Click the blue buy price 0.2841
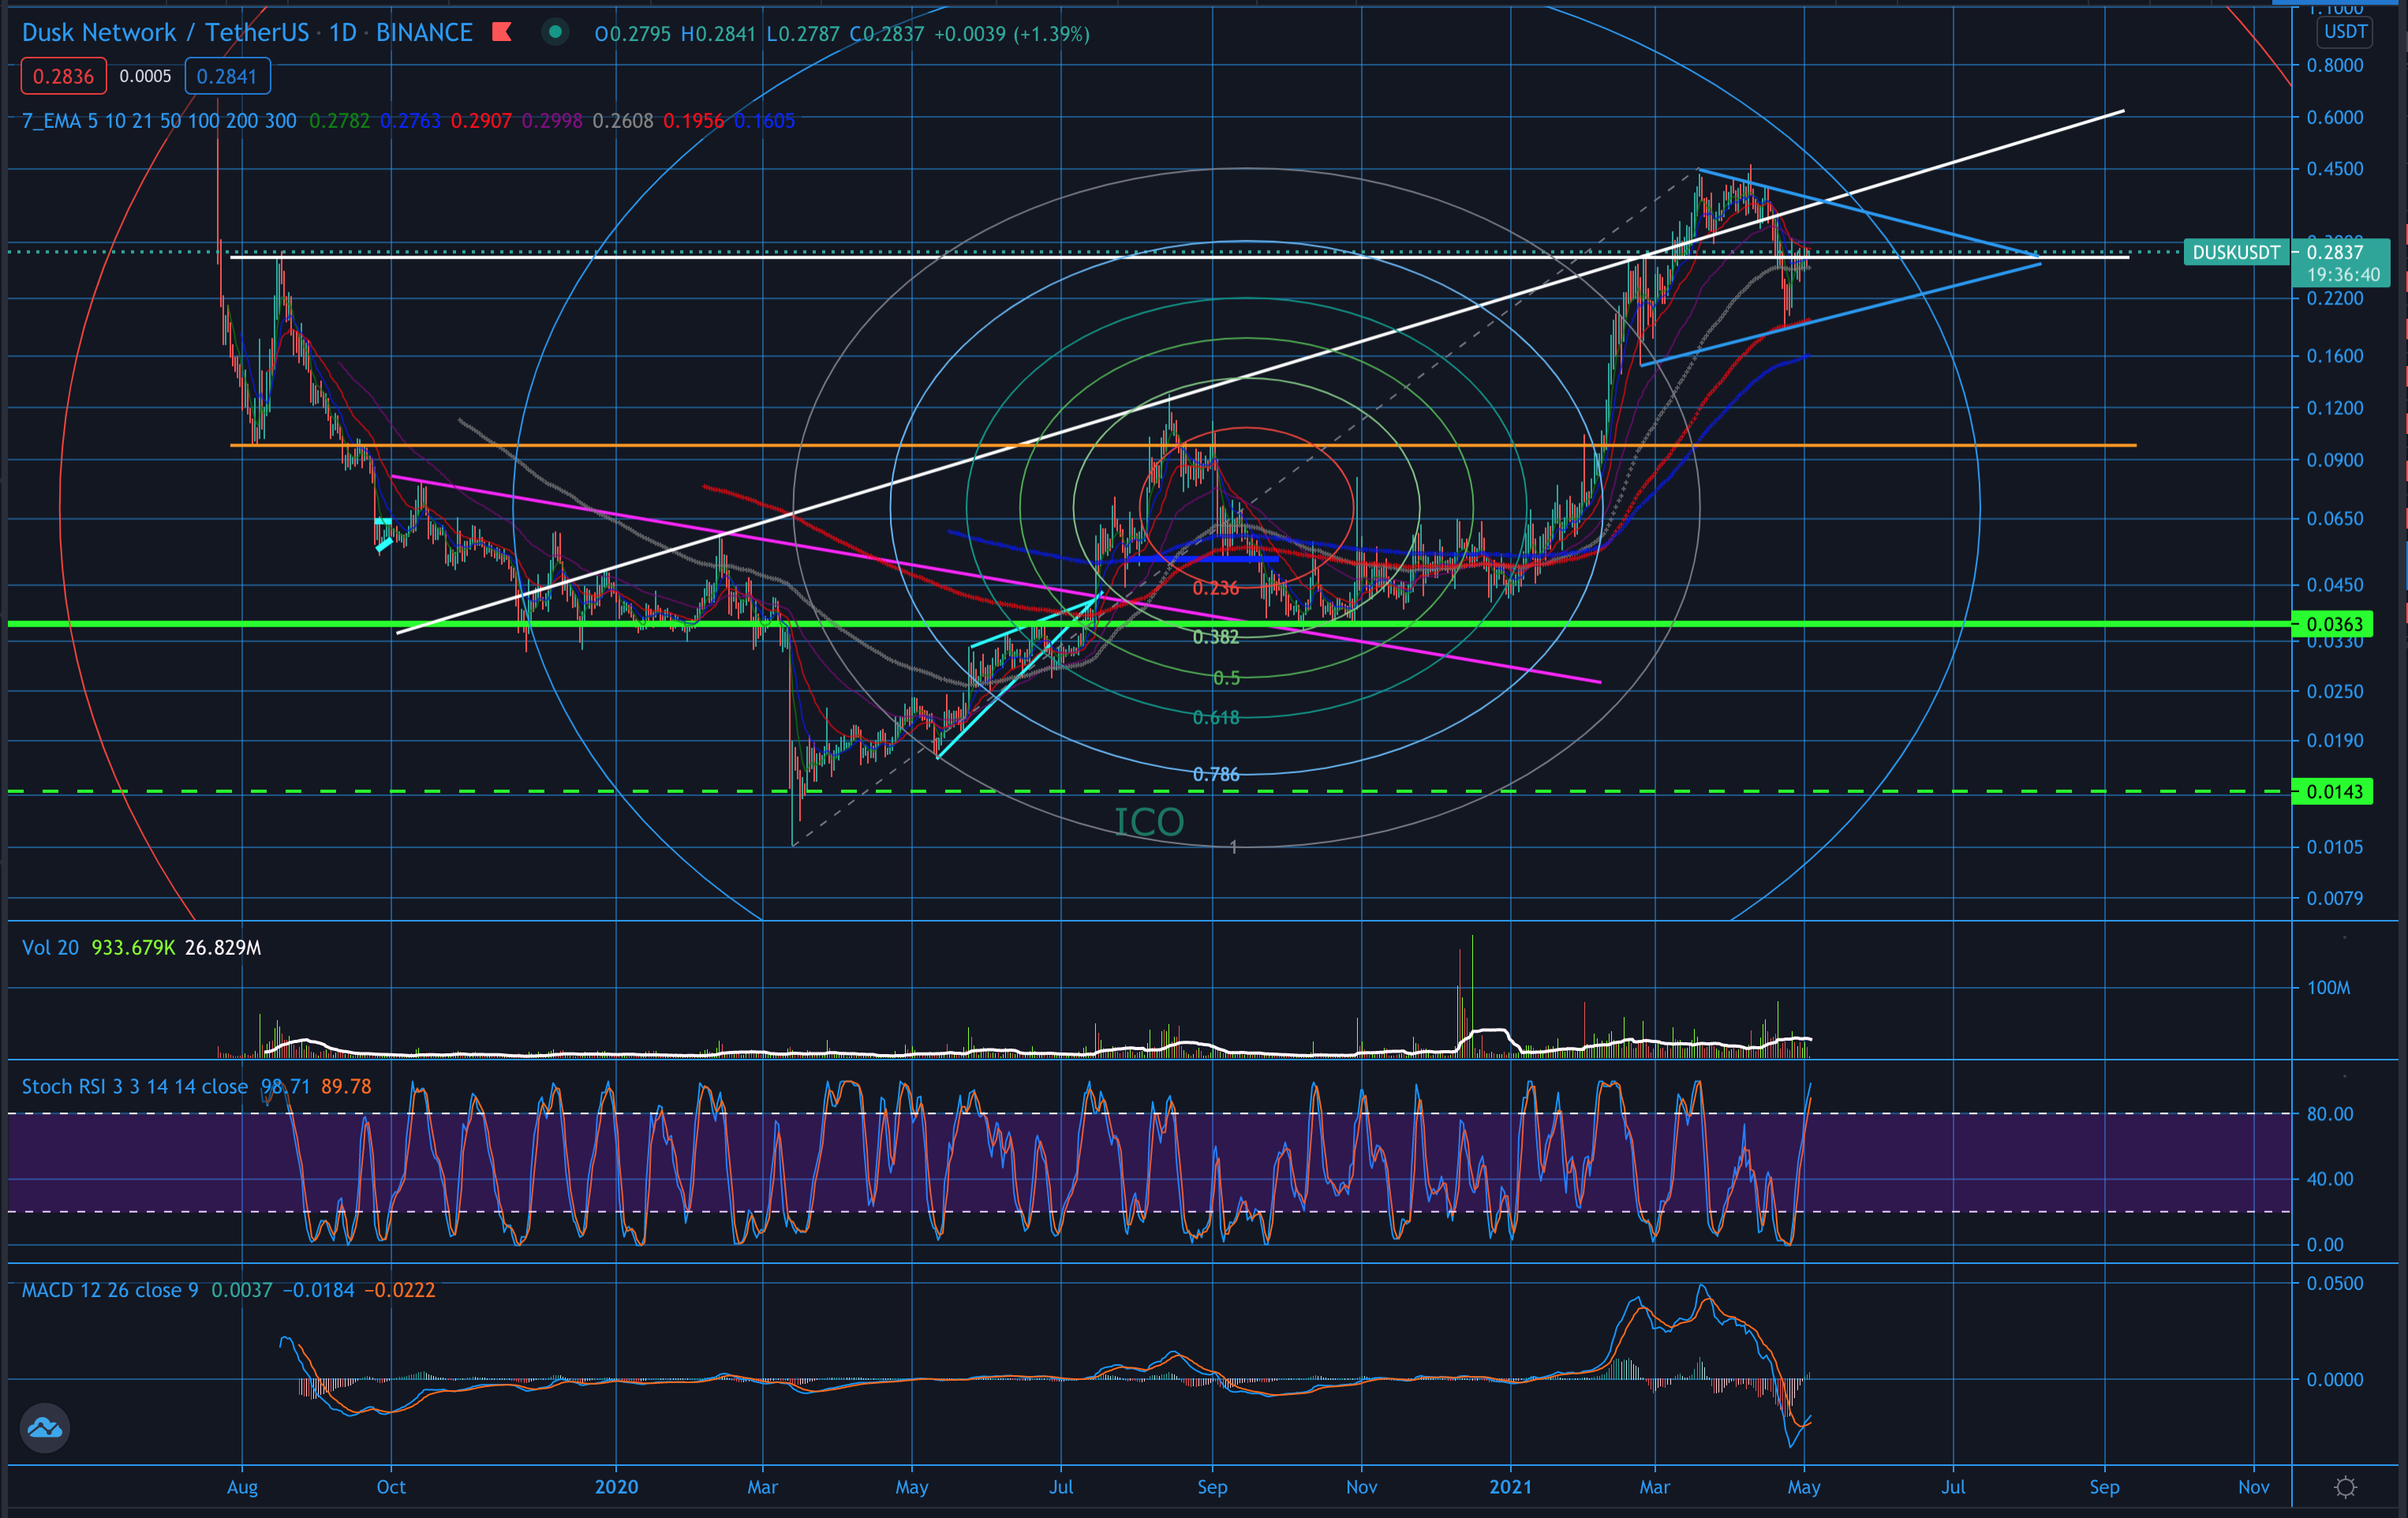Image resolution: width=2408 pixels, height=1518 pixels. [x=227, y=76]
